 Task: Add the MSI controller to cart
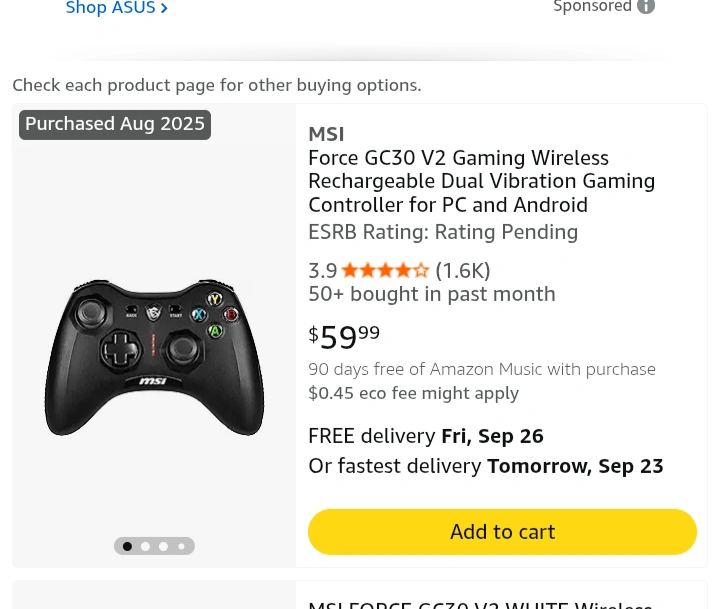[x=502, y=532]
